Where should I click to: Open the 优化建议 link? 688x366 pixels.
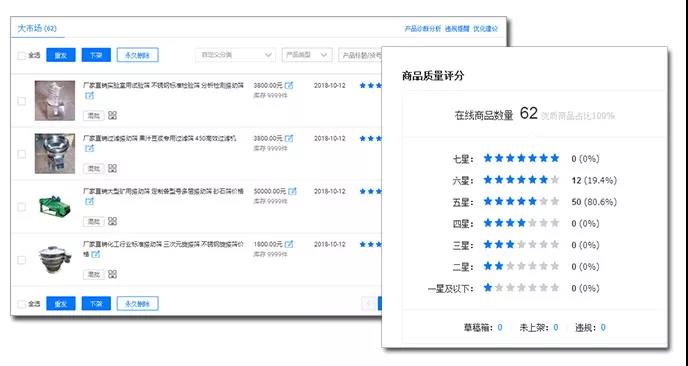pyautogui.click(x=486, y=29)
